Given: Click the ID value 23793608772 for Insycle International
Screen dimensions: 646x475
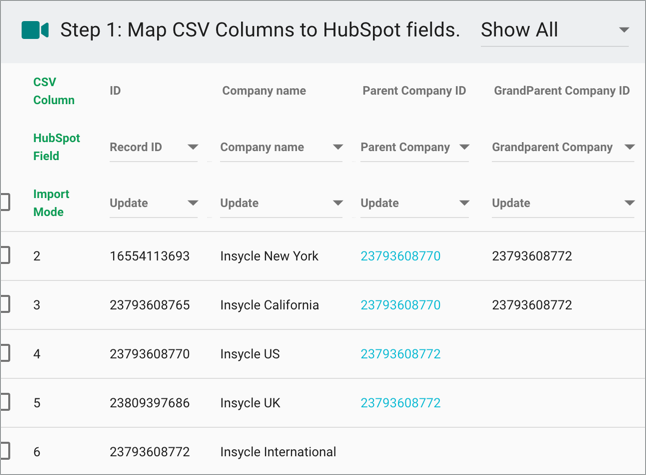Looking at the screenshot, I should [150, 452].
